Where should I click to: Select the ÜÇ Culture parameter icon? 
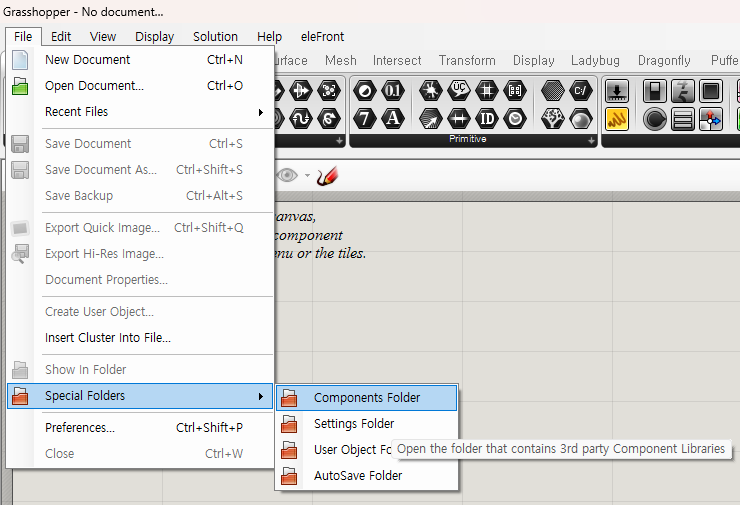coord(459,91)
